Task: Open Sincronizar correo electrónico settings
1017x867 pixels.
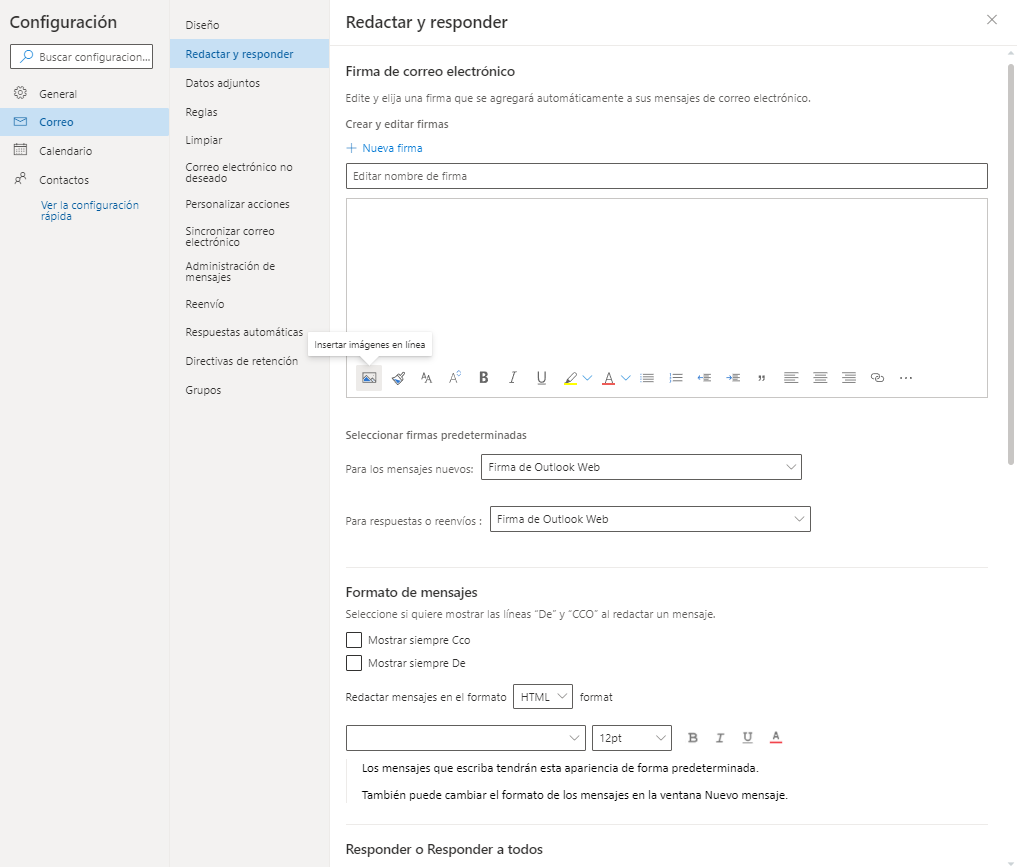Action: (x=249, y=237)
